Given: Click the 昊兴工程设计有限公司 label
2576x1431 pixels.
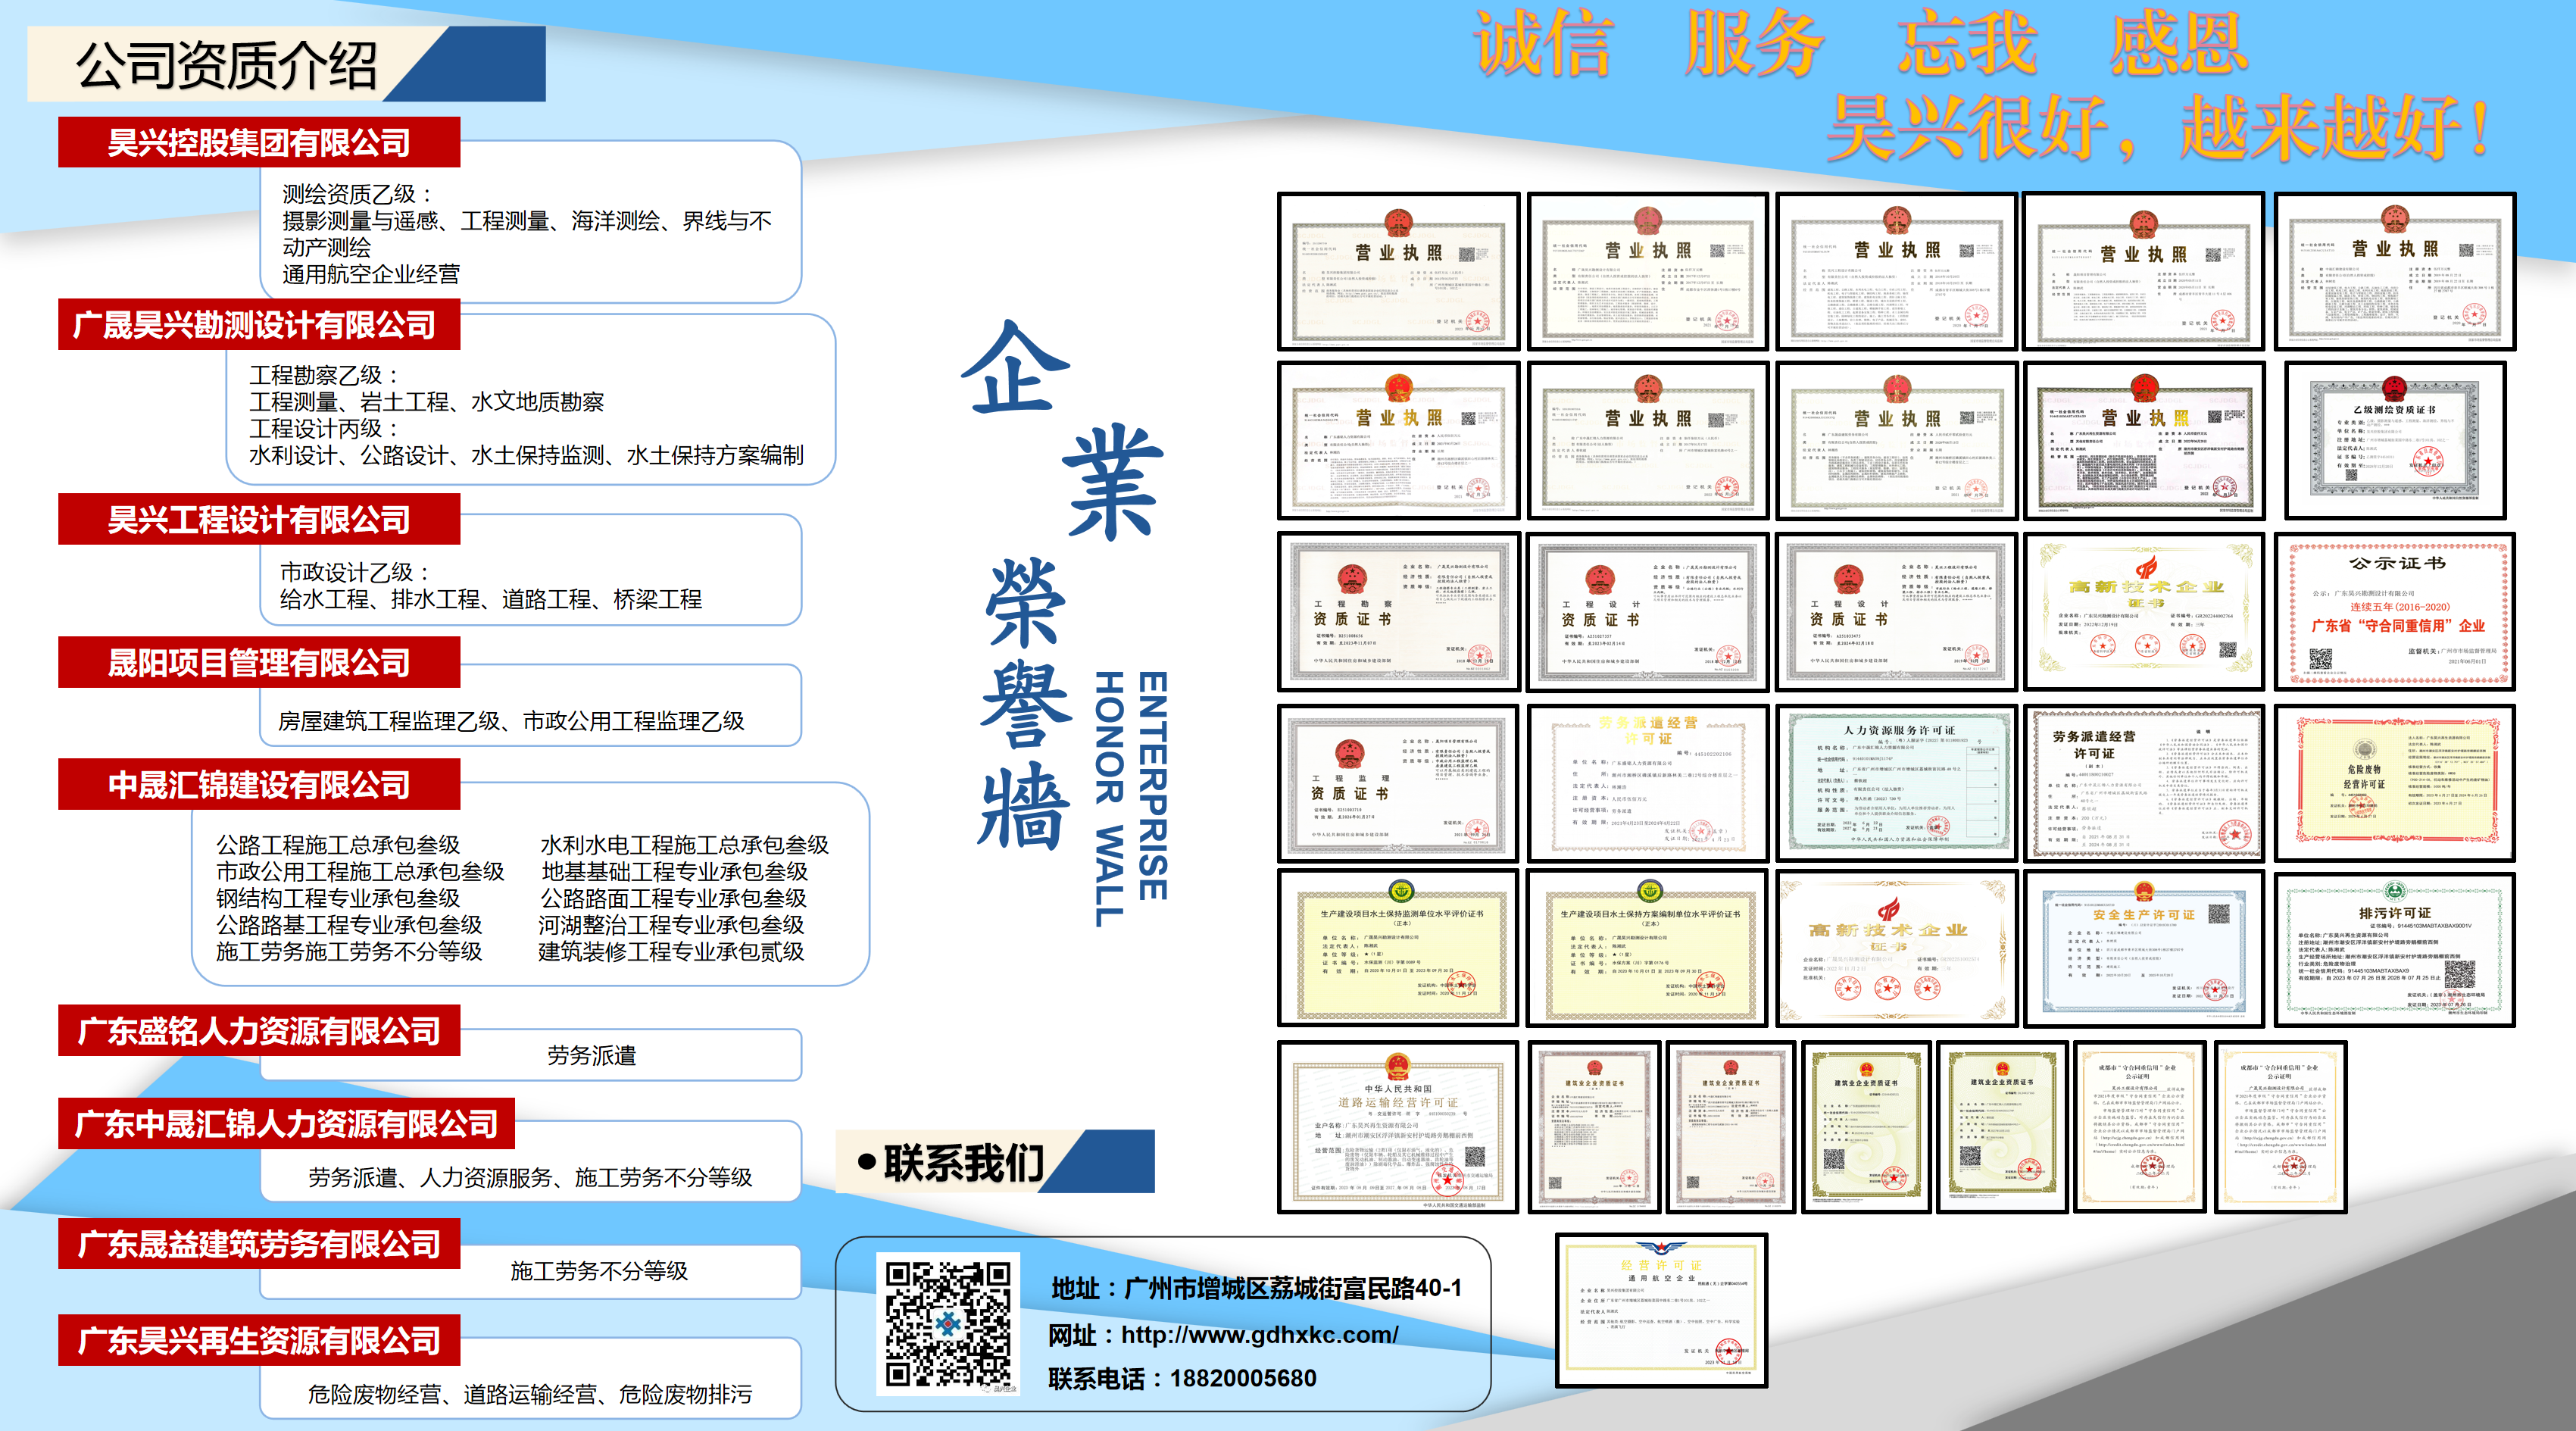Looking at the screenshot, I should click(259, 519).
